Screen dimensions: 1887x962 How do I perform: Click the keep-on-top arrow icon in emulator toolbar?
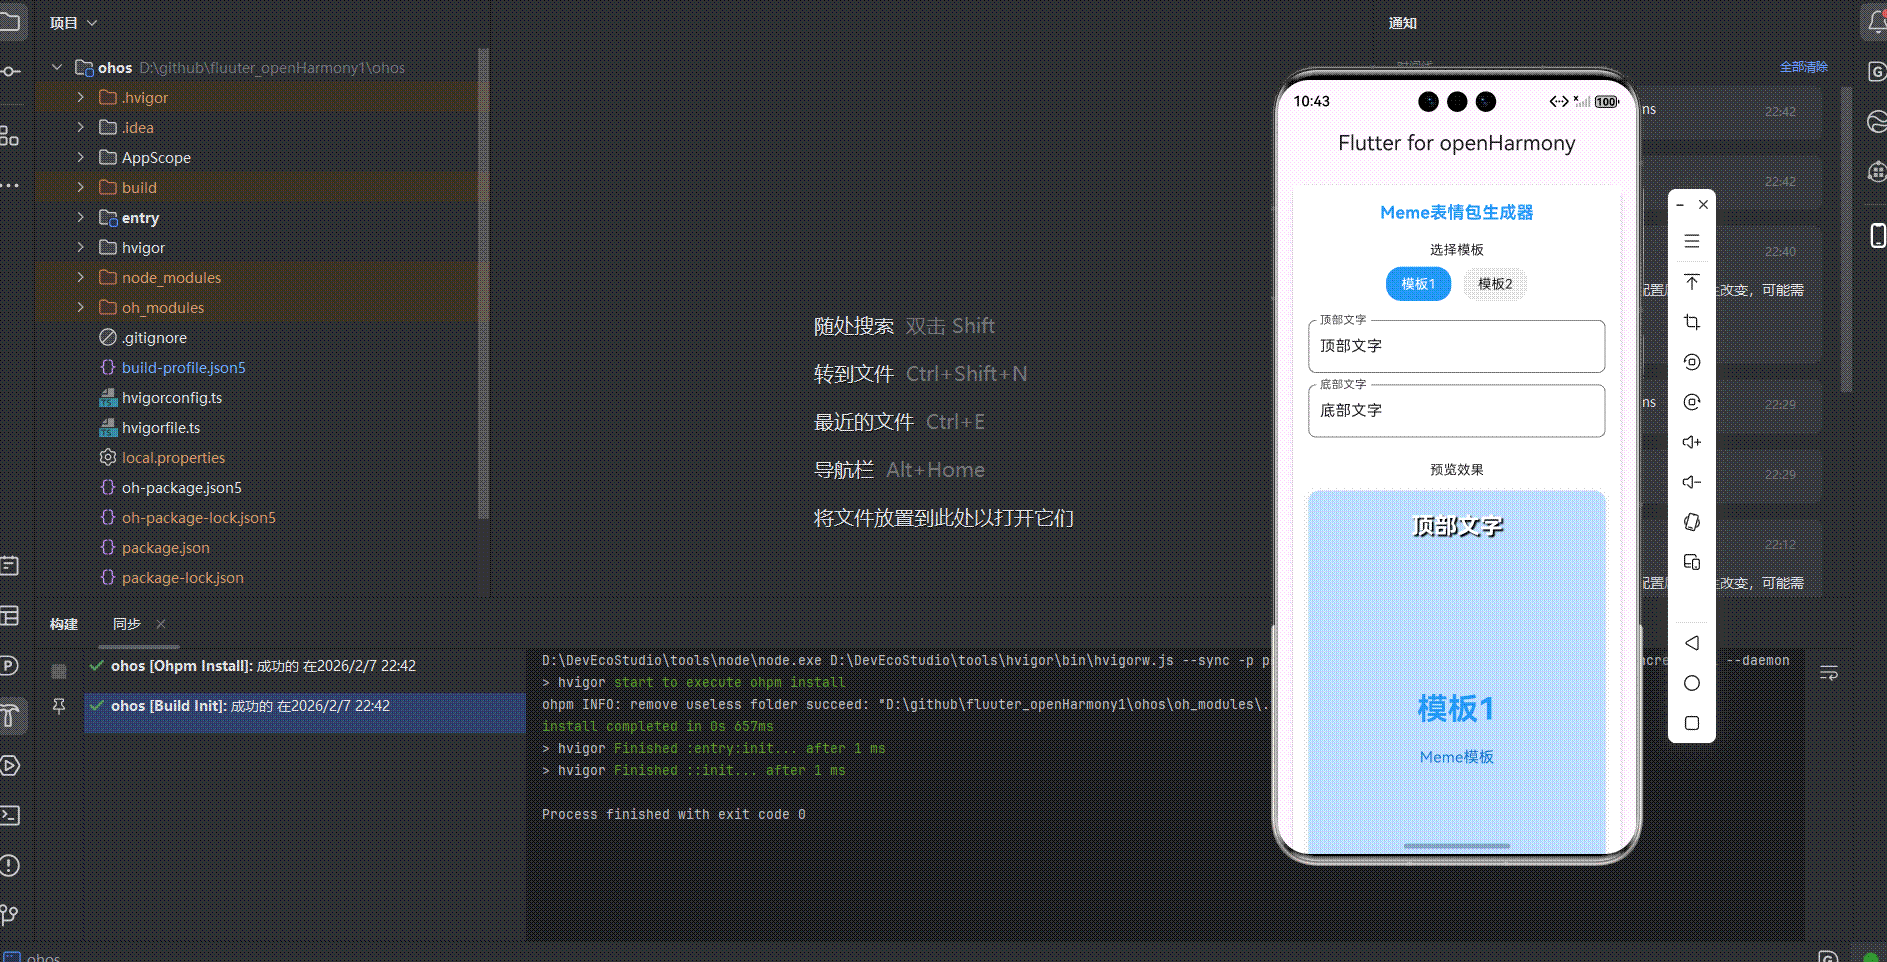click(x=1691, y=282)
